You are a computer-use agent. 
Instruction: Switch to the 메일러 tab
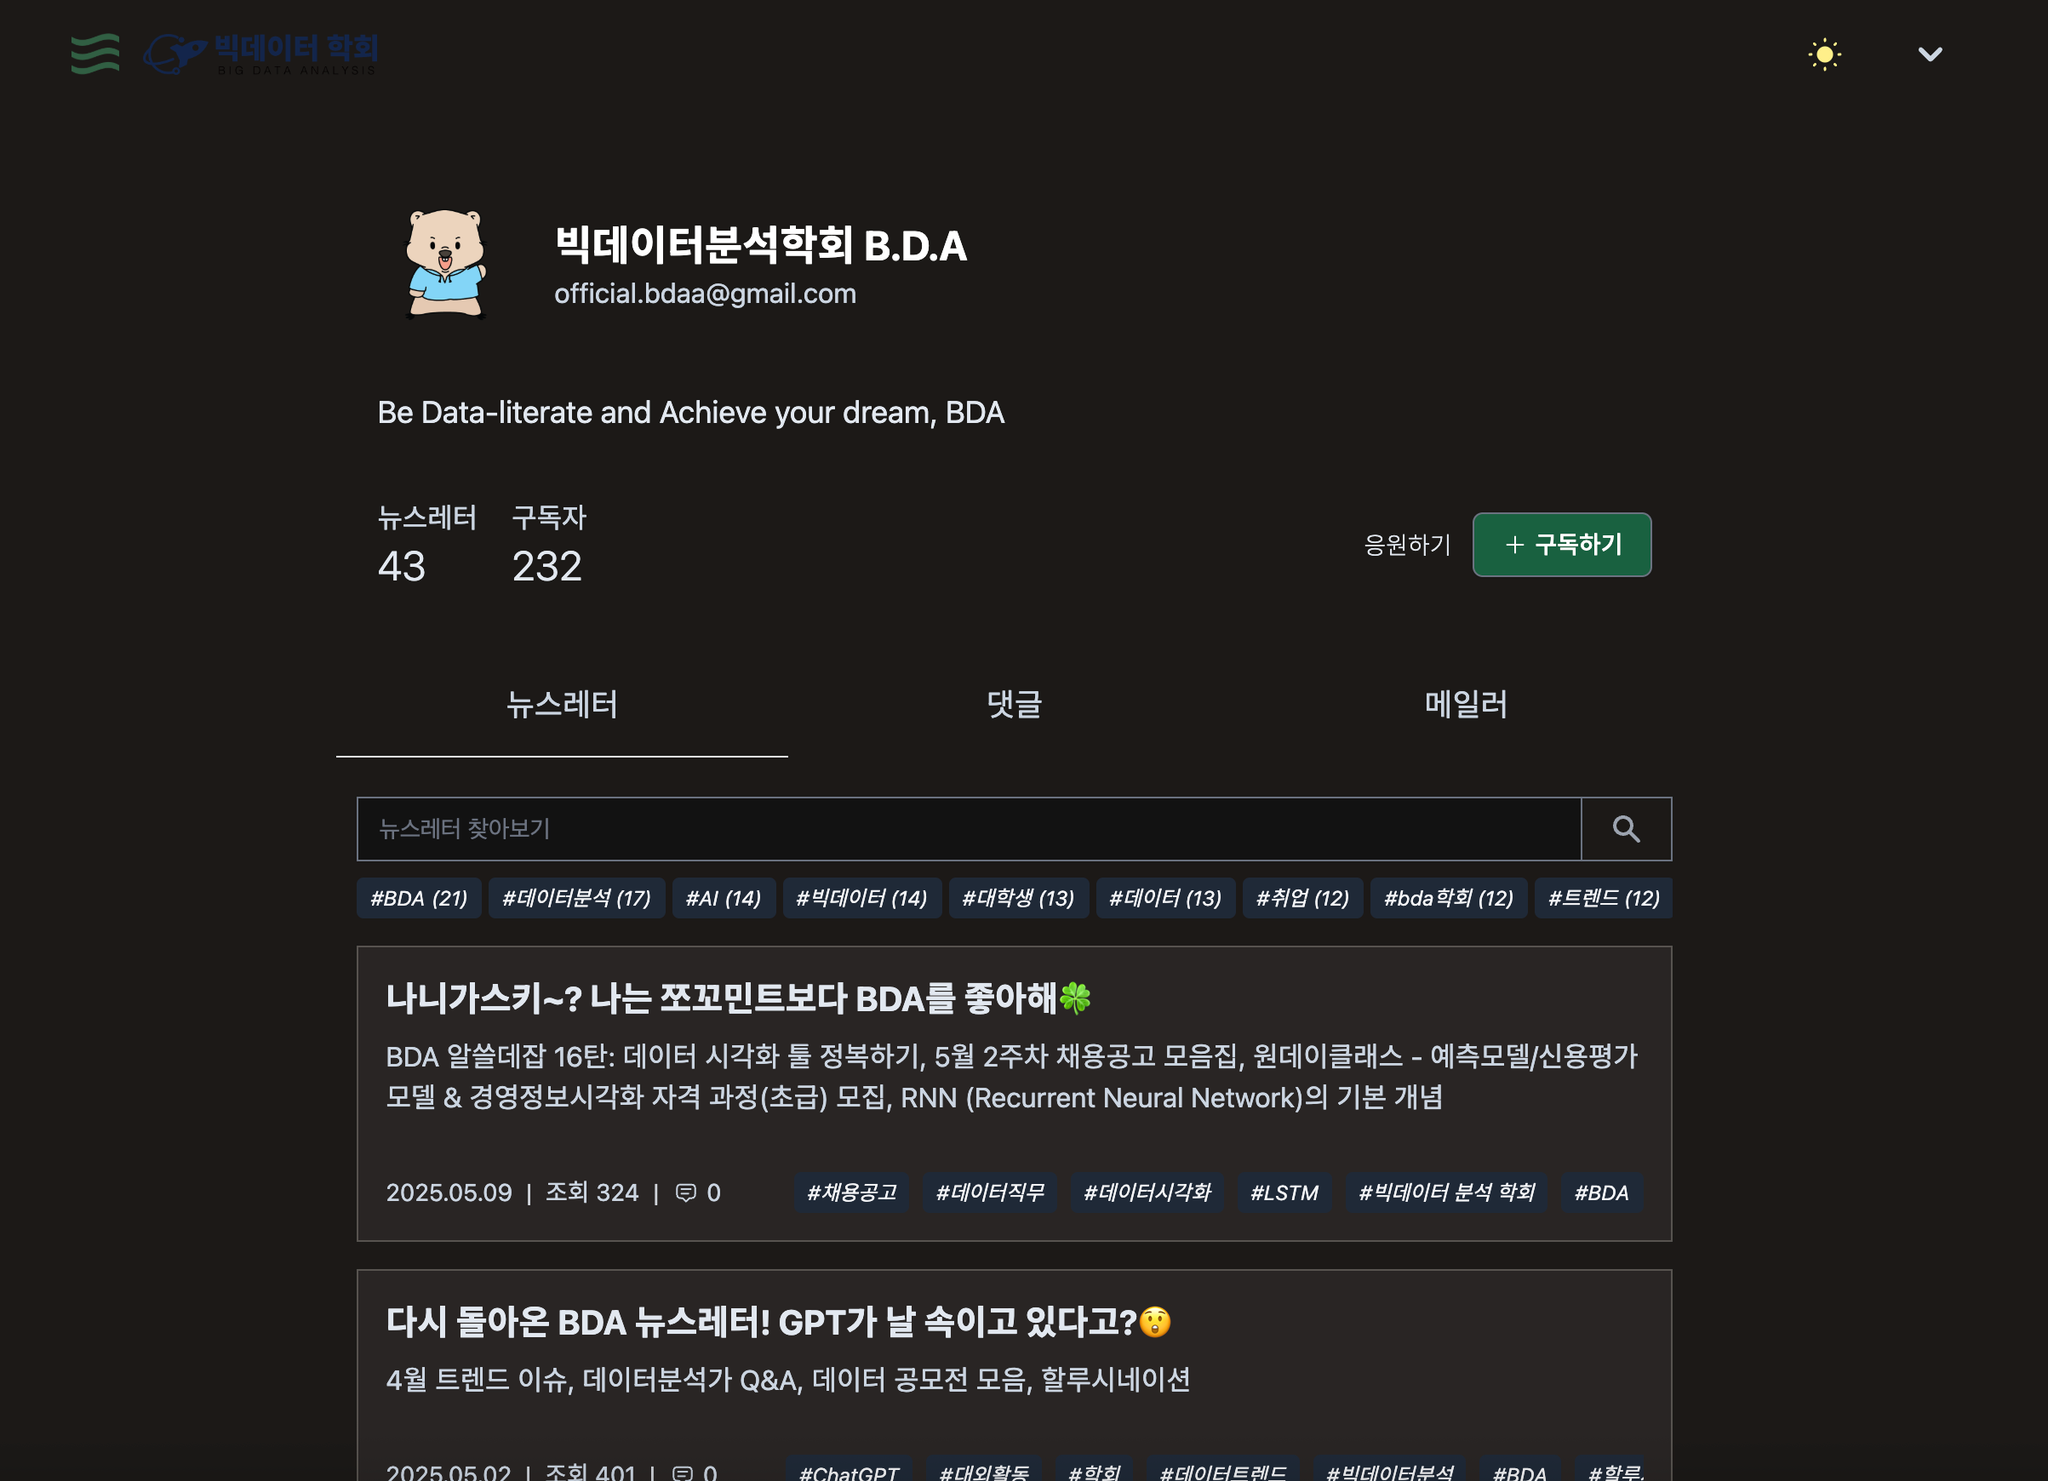pos(1466,705)
